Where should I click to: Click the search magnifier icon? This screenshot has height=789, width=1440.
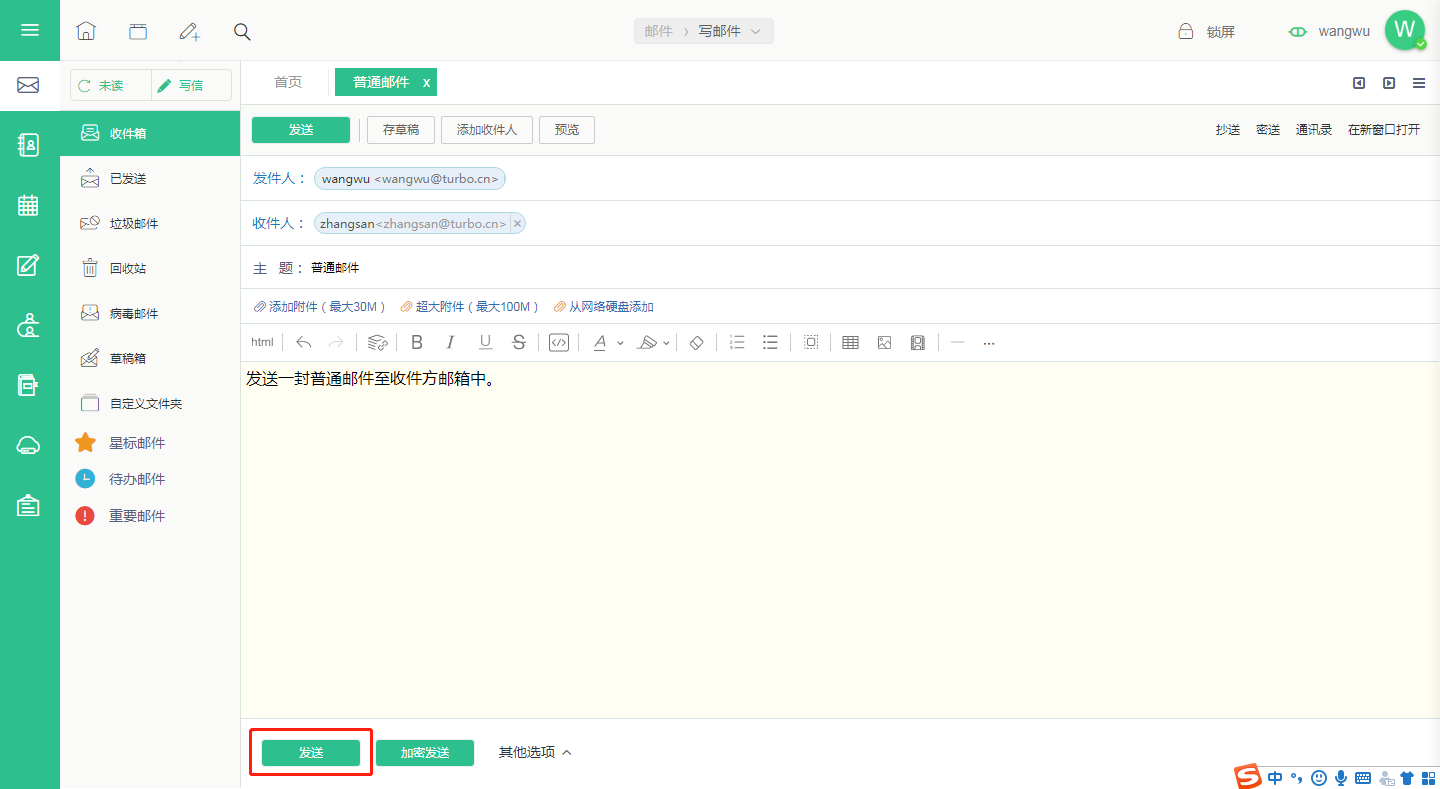(242, 32)
